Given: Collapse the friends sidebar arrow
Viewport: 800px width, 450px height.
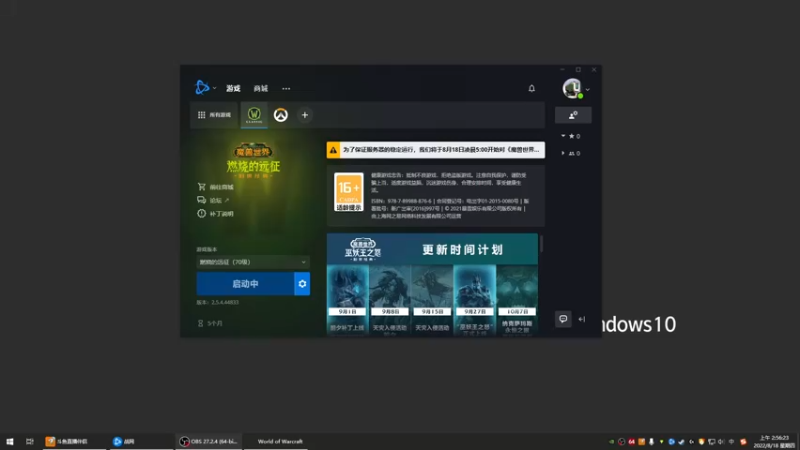Looking at the screenshot, I should 582,319.
